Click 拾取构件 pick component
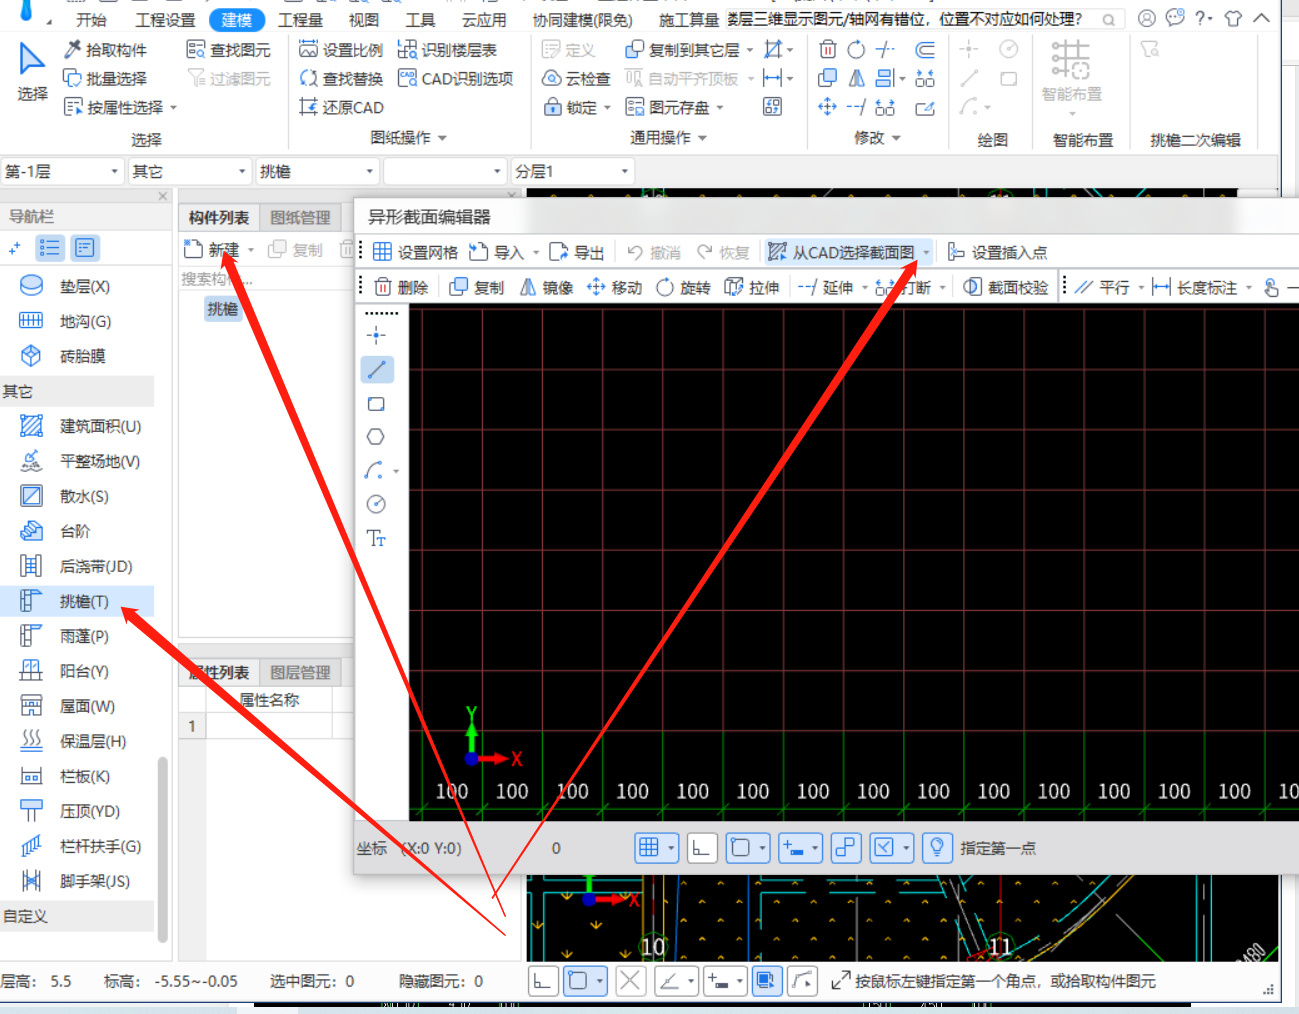The image size is (1299, 1014). 105,49
